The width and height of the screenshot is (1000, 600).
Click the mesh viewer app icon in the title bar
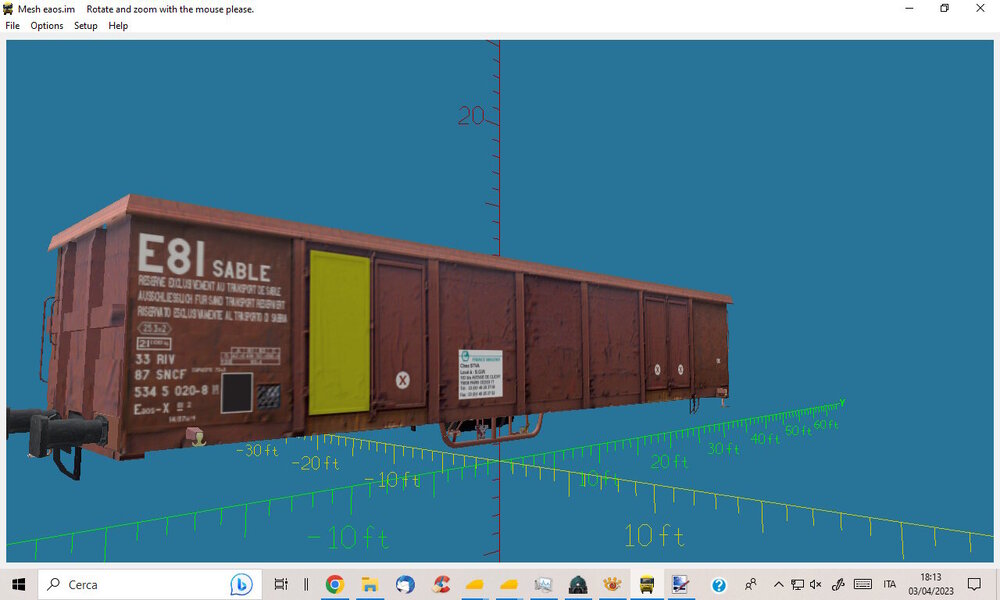[x=8, y=9]
